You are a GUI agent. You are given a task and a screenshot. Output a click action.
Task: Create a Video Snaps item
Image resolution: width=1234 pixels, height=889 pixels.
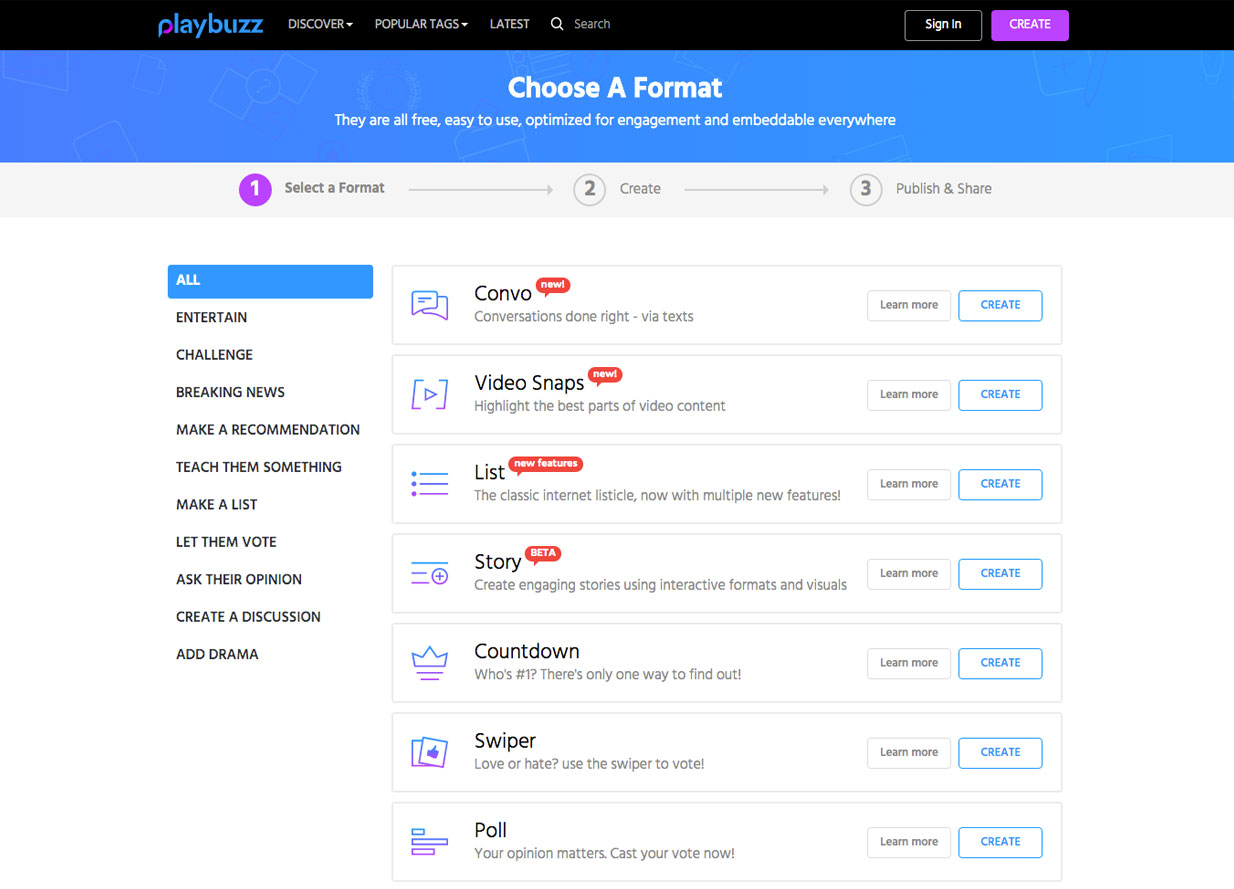click(x=1000, y=395)
